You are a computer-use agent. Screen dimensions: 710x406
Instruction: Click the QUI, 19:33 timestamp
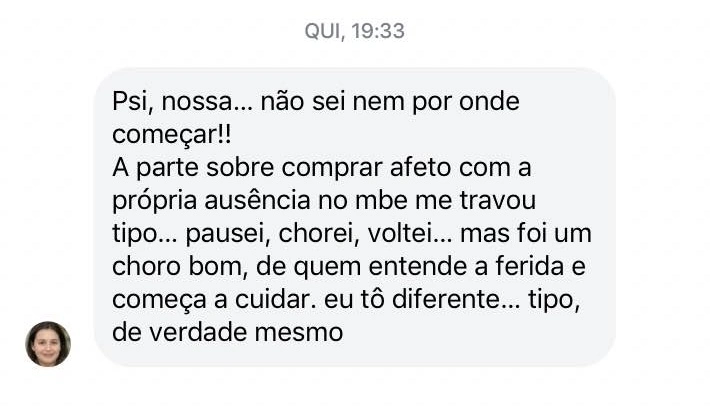point(355,31)
